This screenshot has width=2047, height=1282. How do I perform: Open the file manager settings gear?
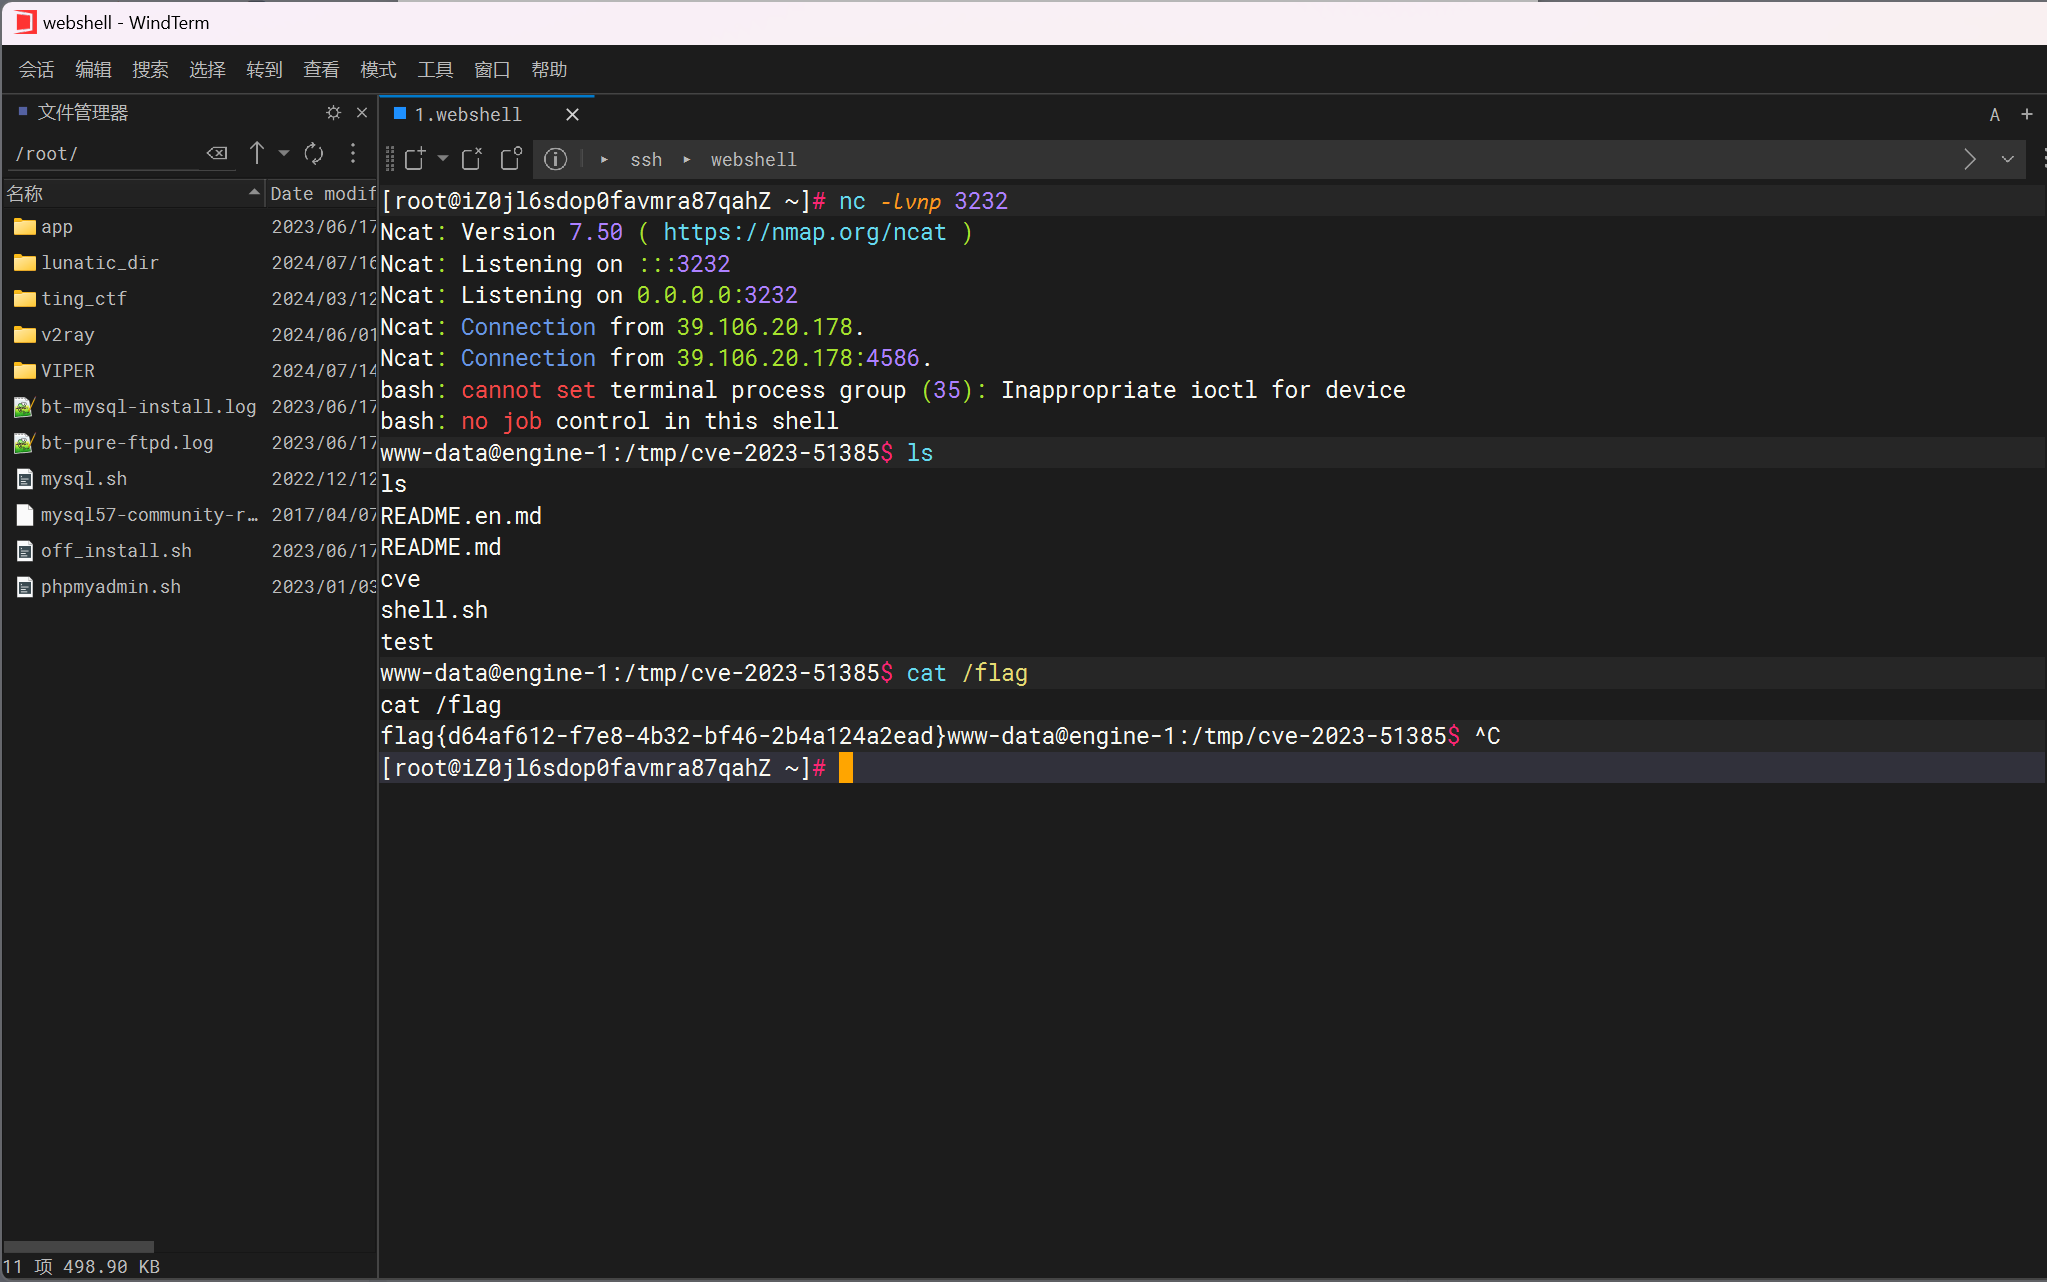(x=333, y=113)
